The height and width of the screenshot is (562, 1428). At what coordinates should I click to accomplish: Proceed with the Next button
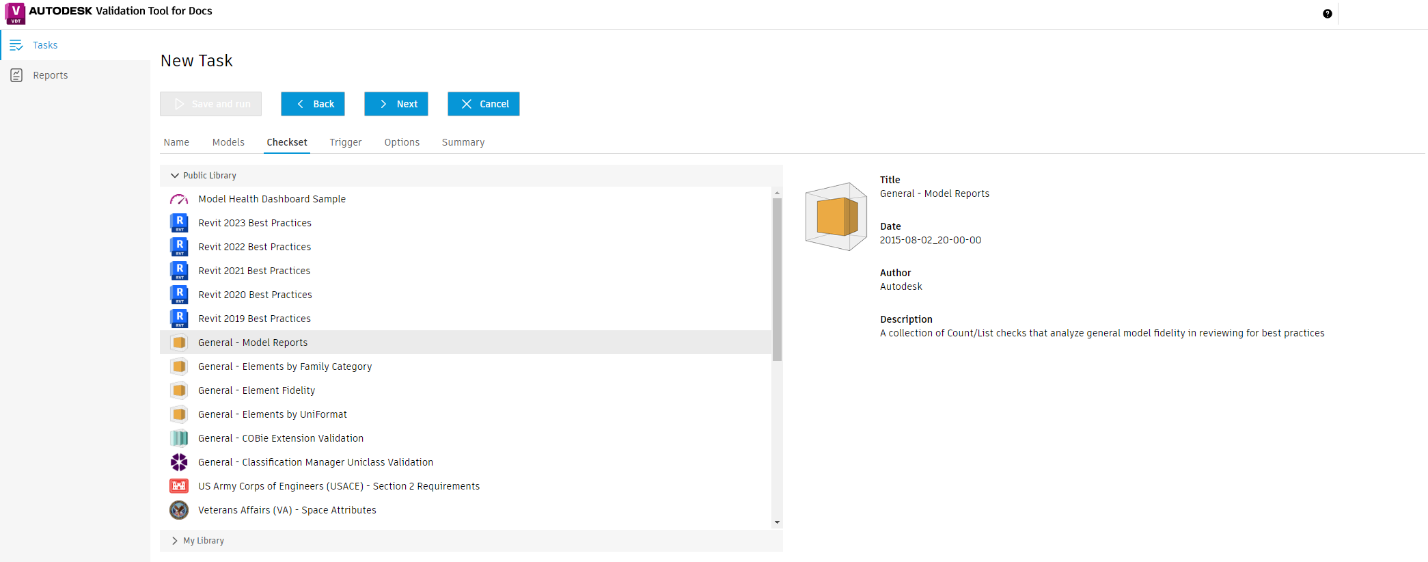tap(396, 104)
